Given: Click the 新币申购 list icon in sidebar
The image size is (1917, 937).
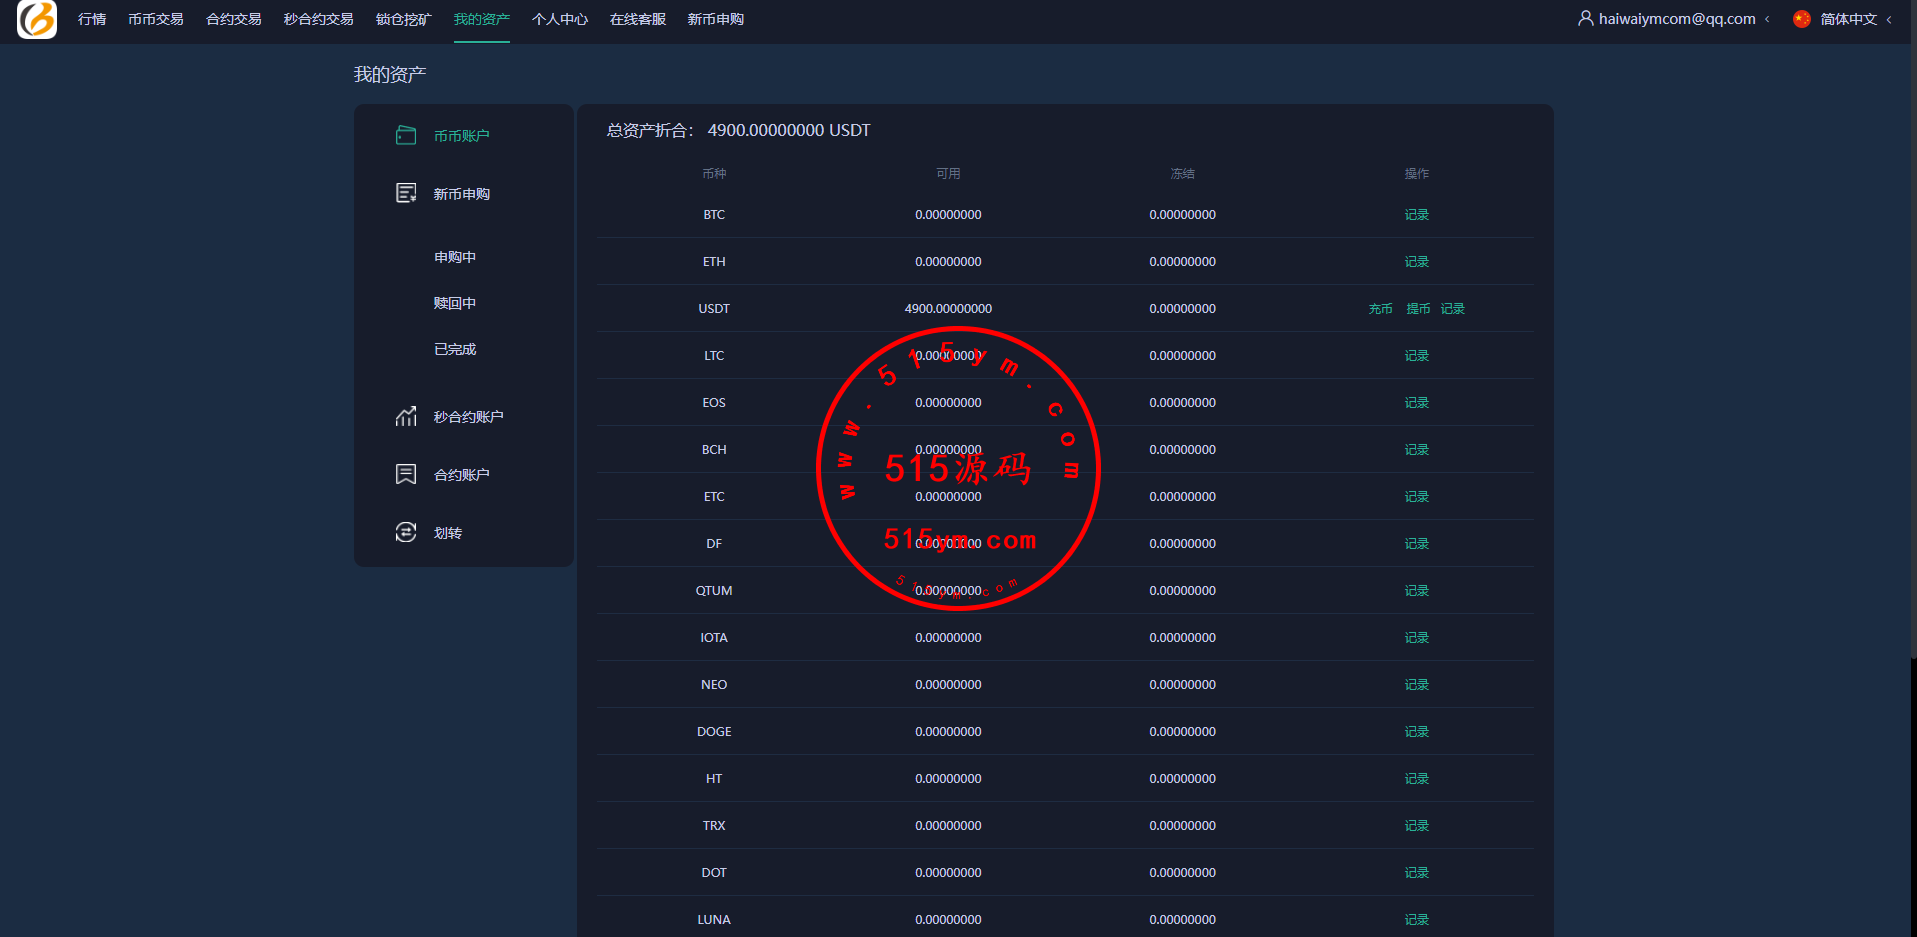Looking at the screenshot, I should pyautogui.click(x=406, y=193).
